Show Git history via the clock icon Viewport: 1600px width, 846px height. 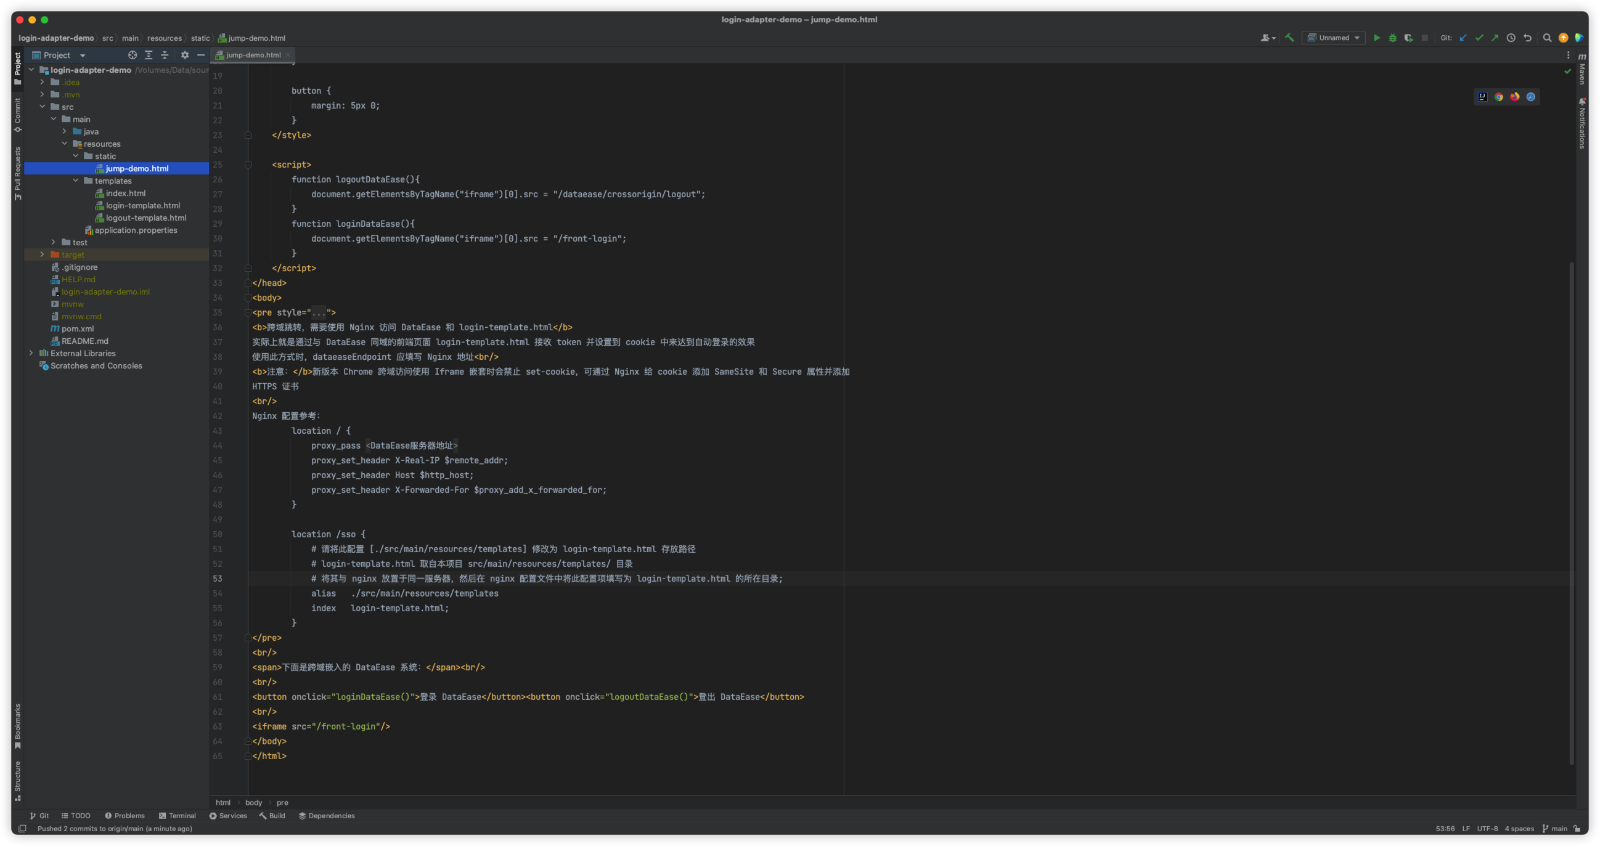coord(1511,38)
